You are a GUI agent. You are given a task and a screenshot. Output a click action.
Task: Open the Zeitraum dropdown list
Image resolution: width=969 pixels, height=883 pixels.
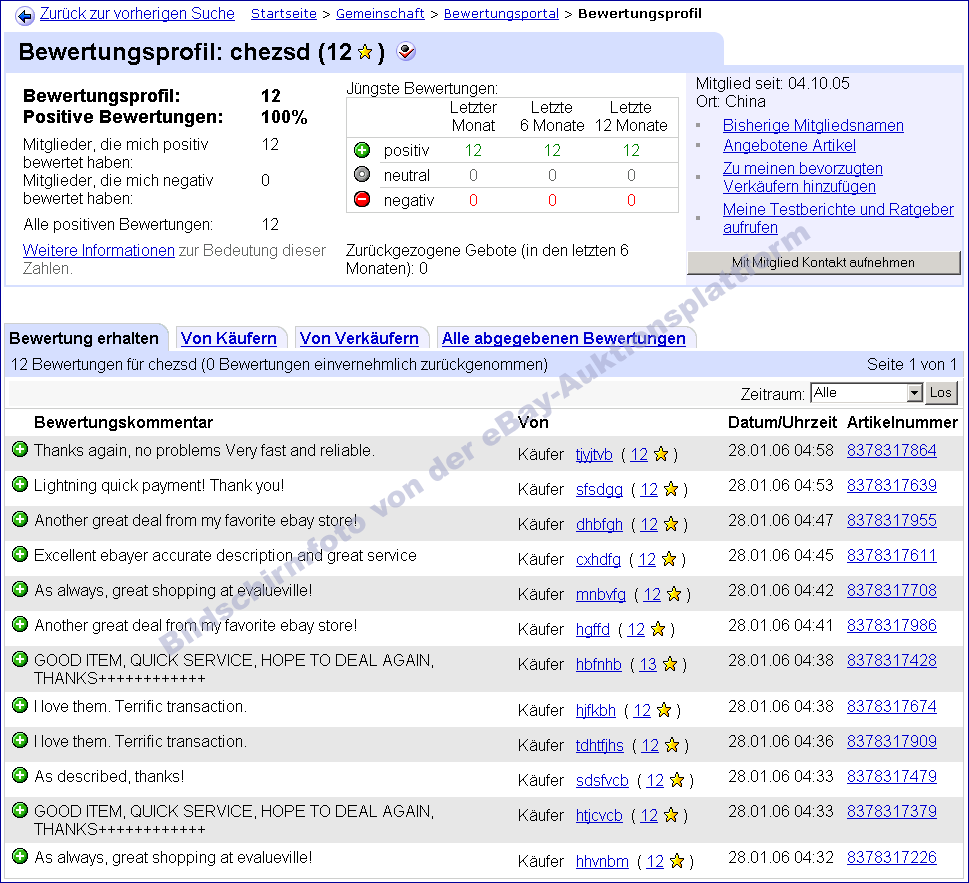866,392
